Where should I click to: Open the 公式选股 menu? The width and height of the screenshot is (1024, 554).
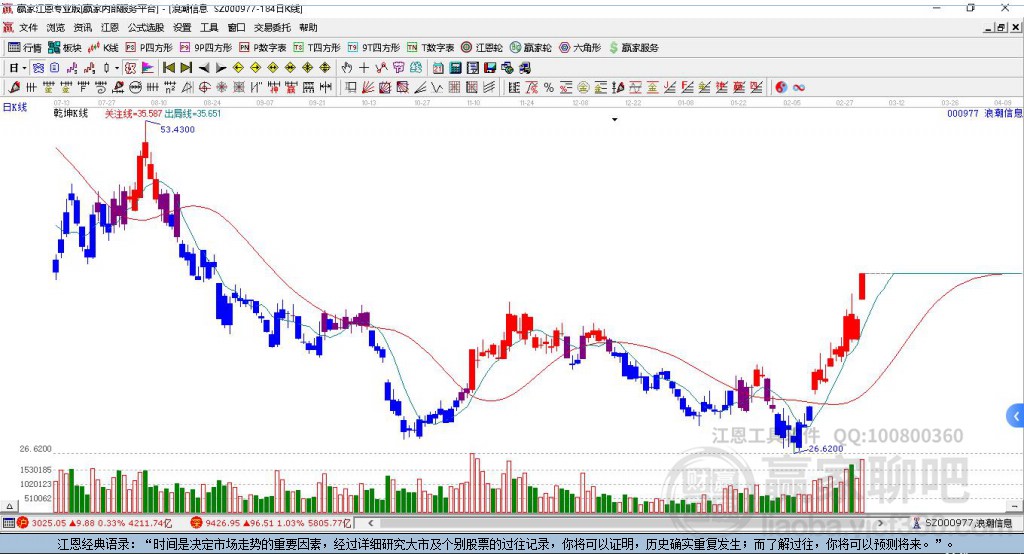(x=146, y=27)
